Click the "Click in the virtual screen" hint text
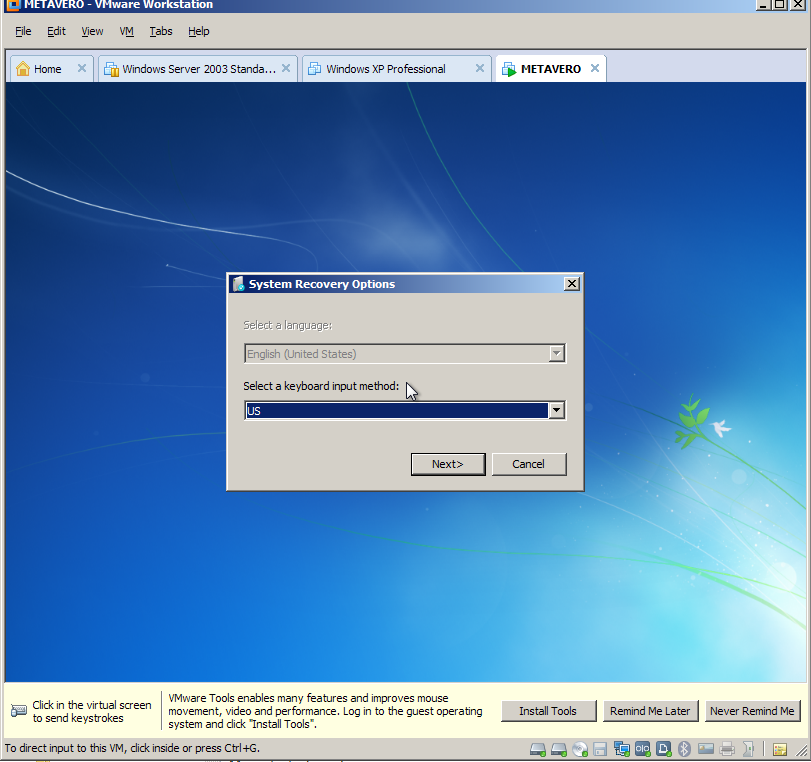The image size is (811, 762). [92, 711]
